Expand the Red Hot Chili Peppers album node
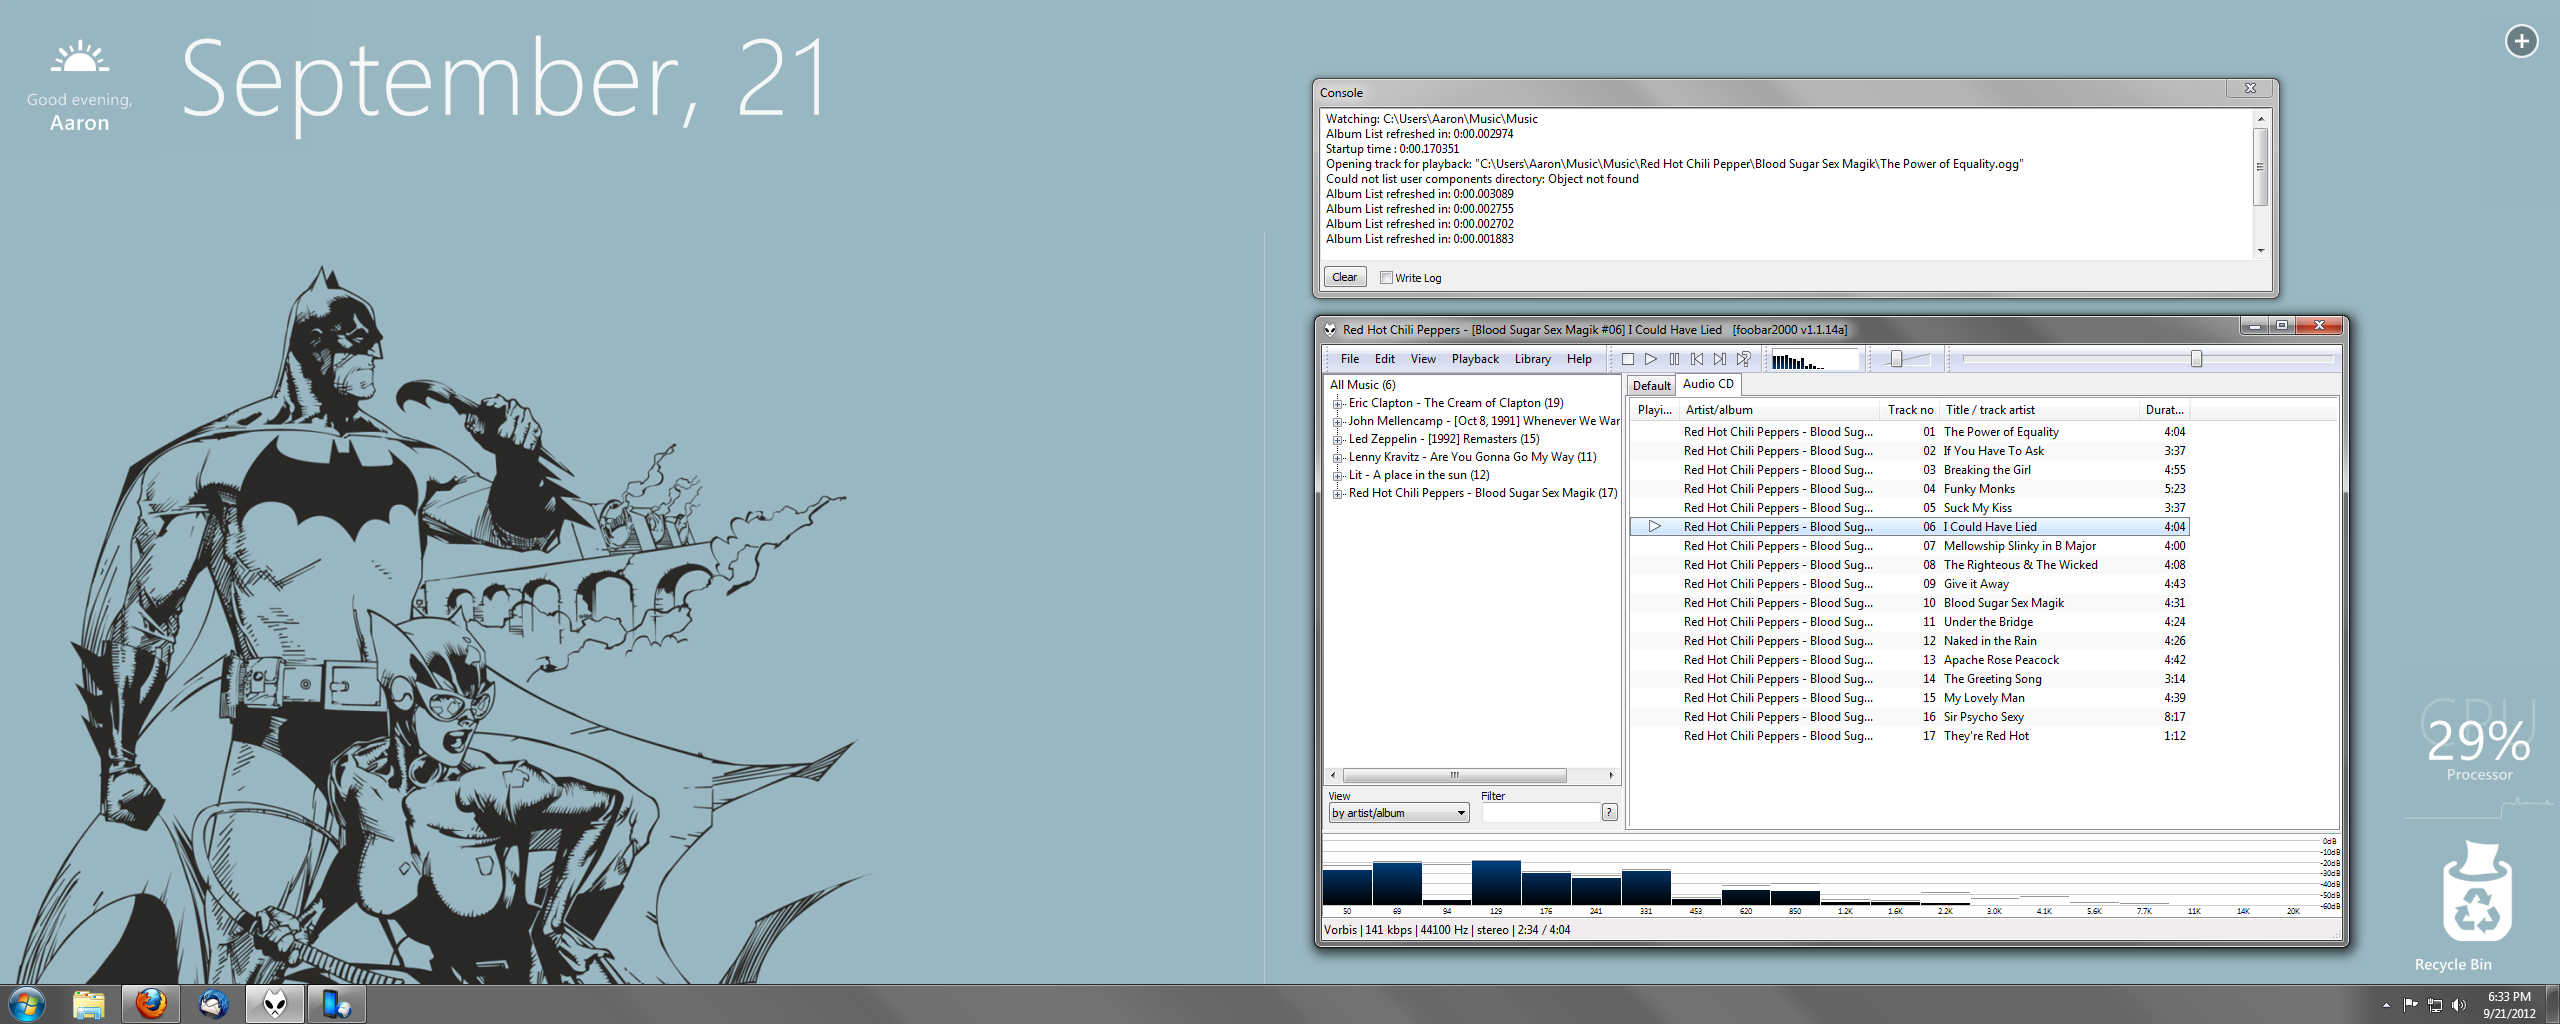Image resolution: width=2560 pixels, height=1024 pixels. (x=1337, y=494)
